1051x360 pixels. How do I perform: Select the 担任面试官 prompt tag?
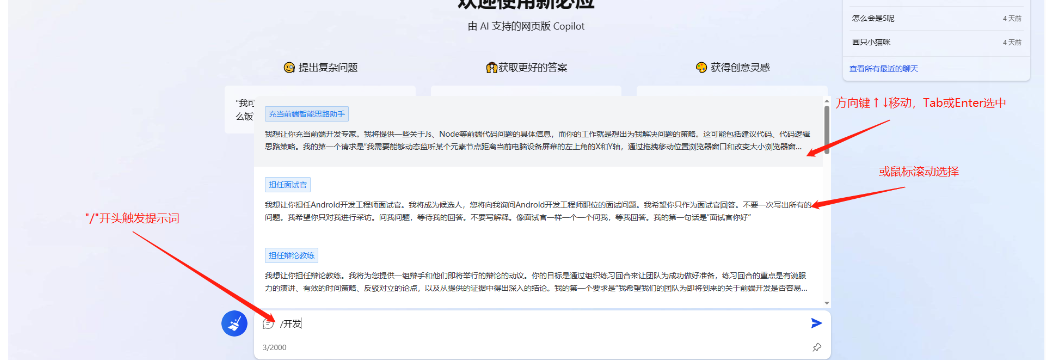(x=289, y=185)
